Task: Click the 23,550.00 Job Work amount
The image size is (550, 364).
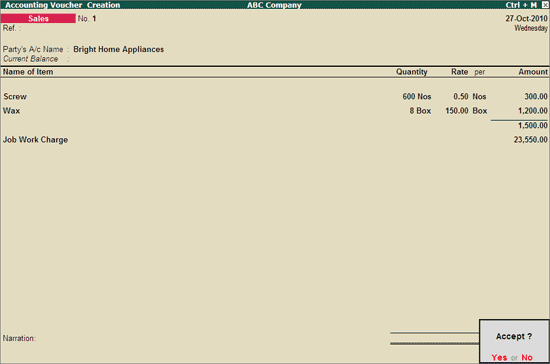Action: click(531, 140)
